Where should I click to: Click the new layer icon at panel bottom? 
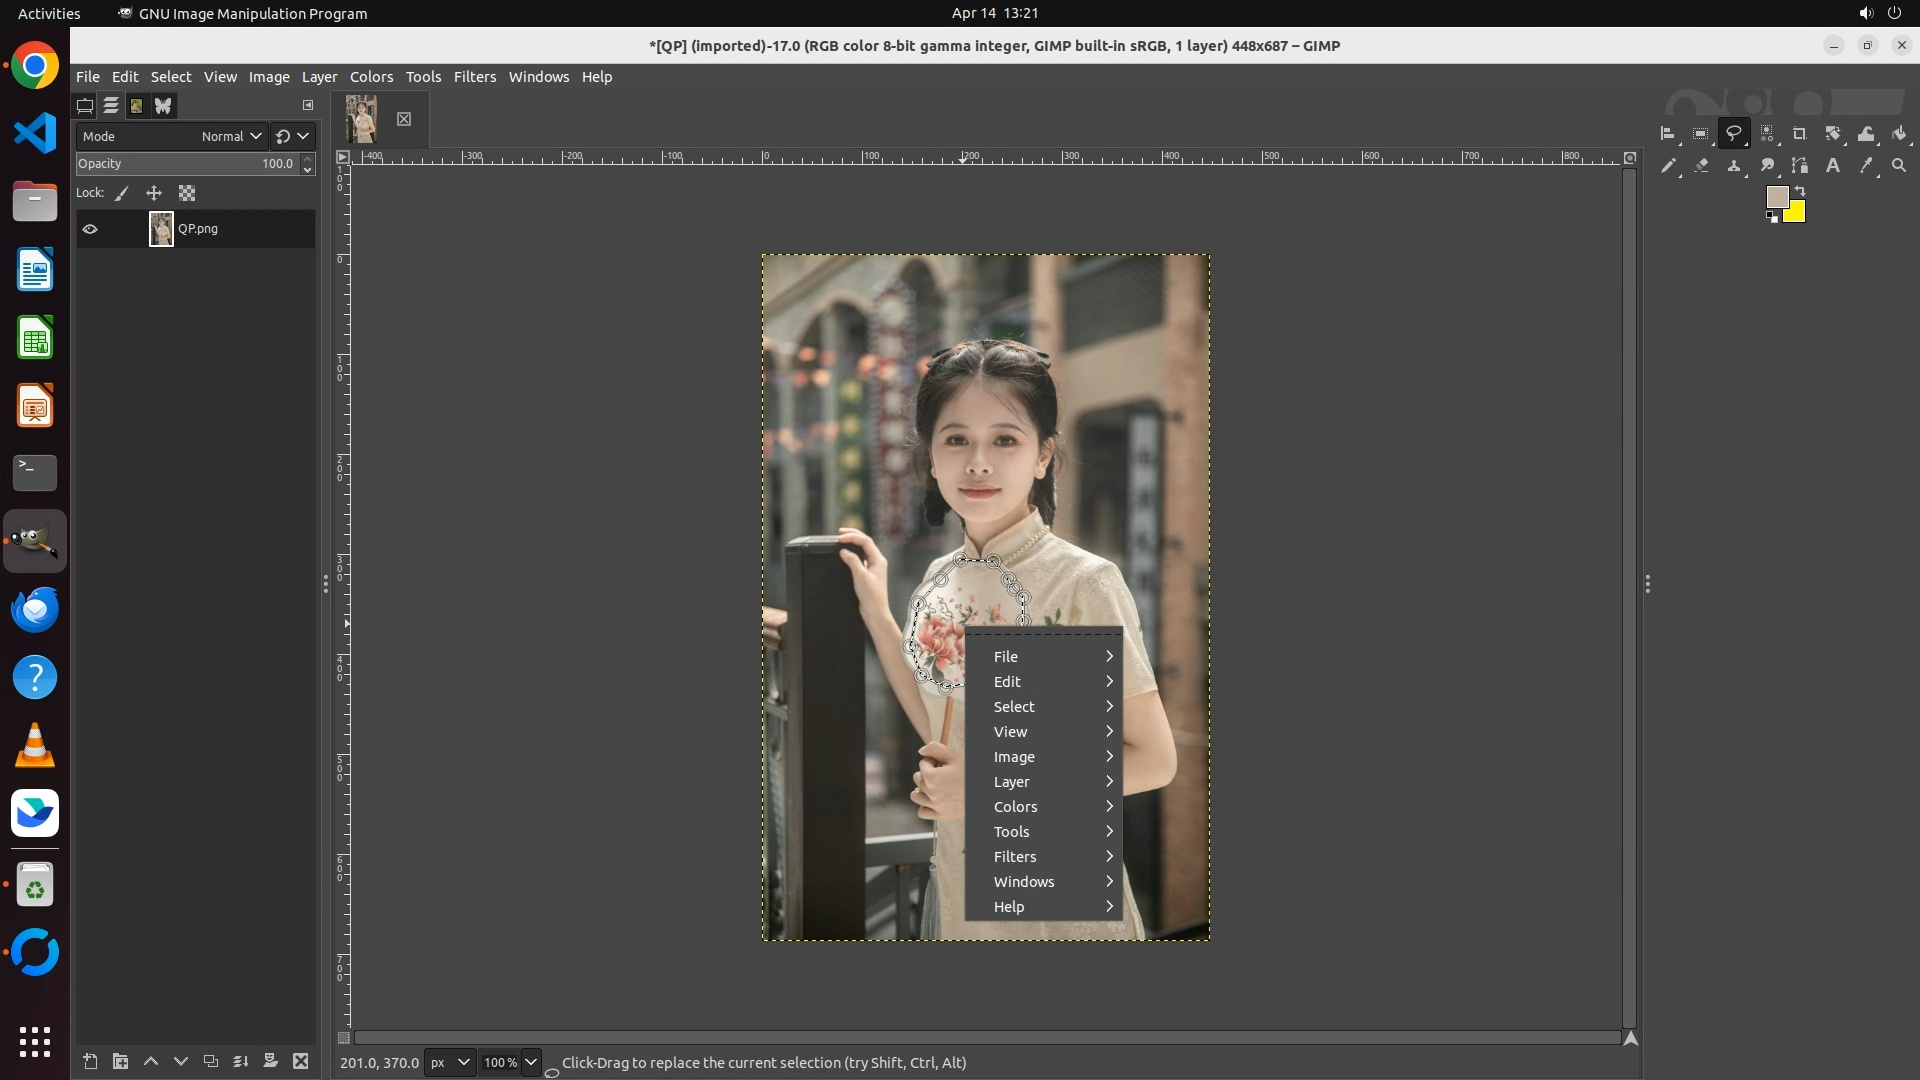tap(90, 1061)
